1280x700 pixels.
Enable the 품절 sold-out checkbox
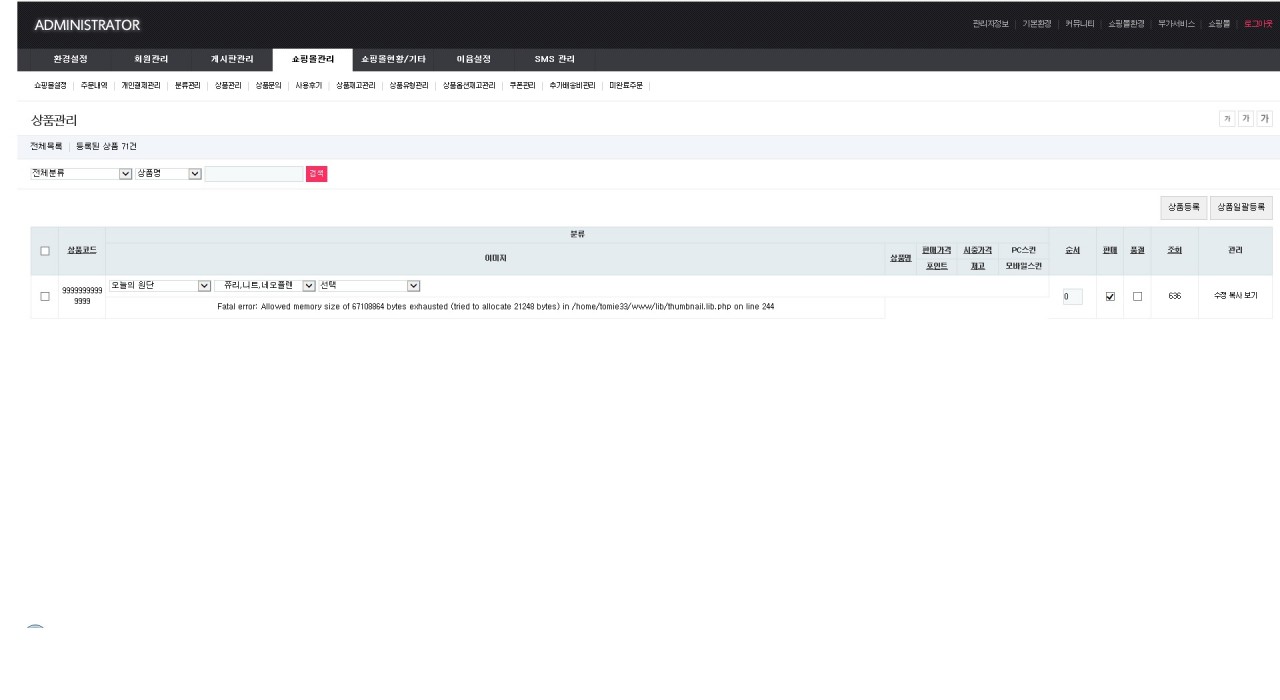(x=1137, y=296)
